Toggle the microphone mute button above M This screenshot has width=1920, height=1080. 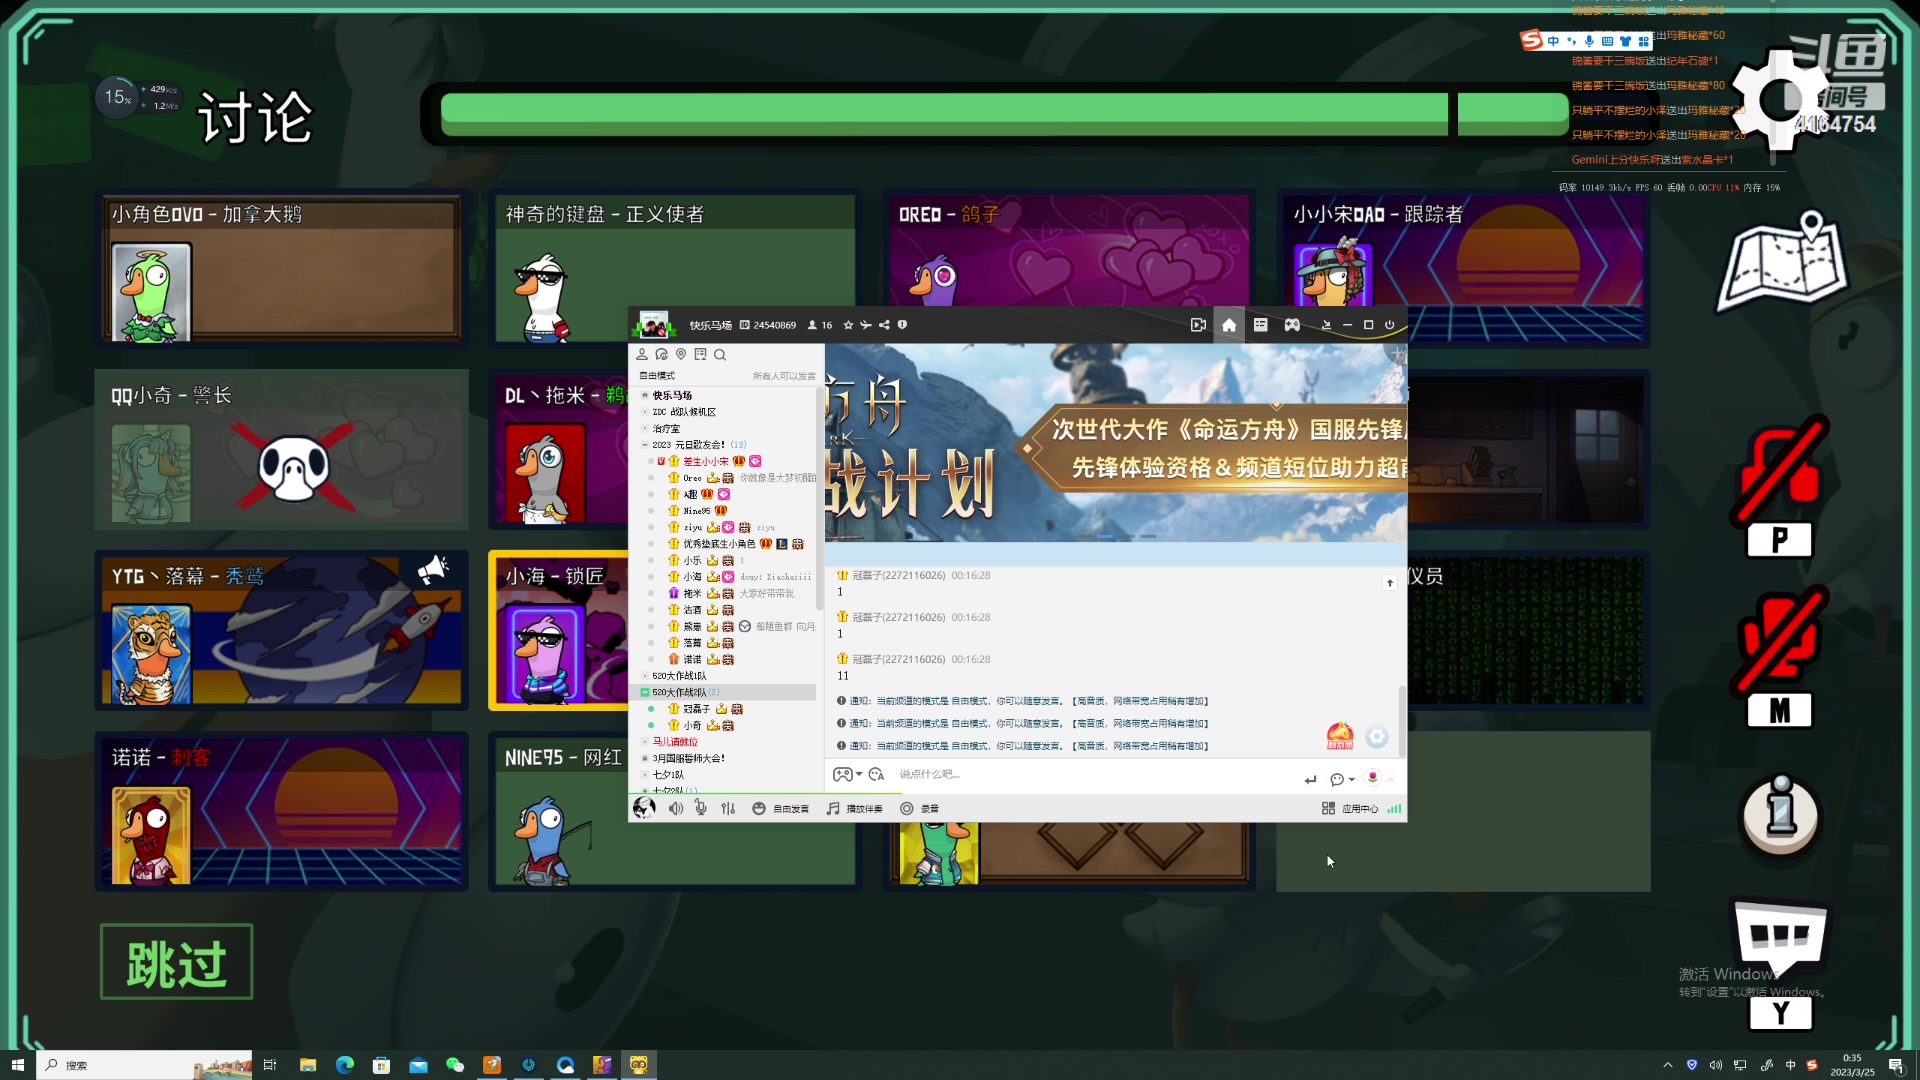tap(1780, 640)
